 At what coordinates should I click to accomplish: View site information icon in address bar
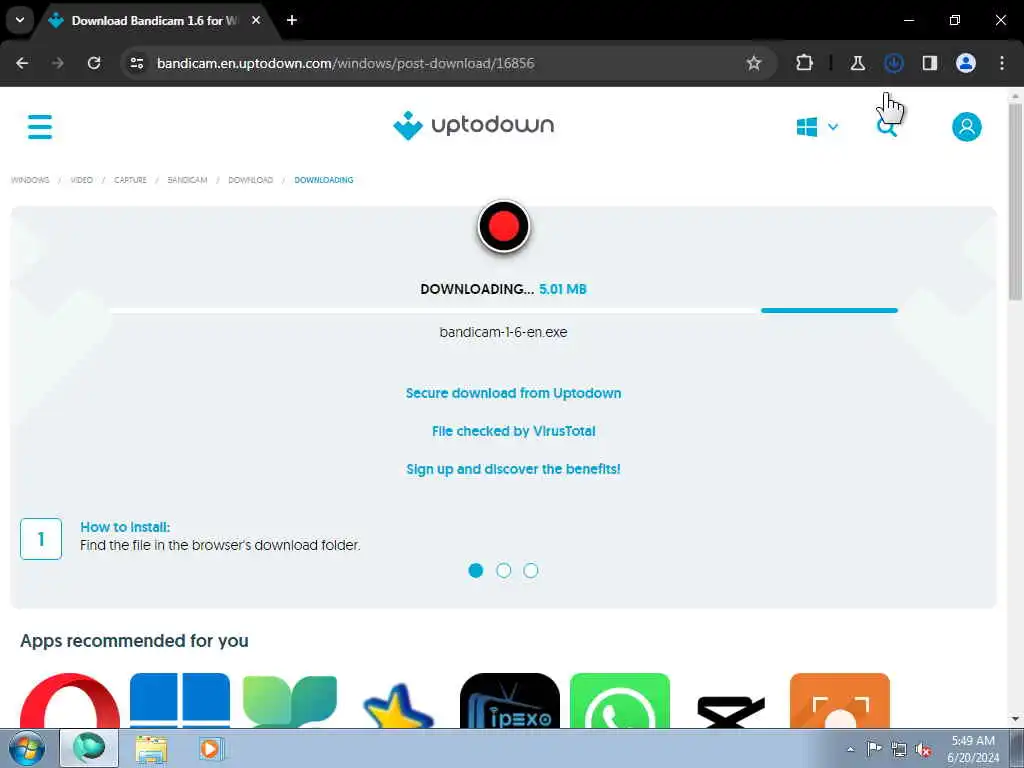[137, 63]
